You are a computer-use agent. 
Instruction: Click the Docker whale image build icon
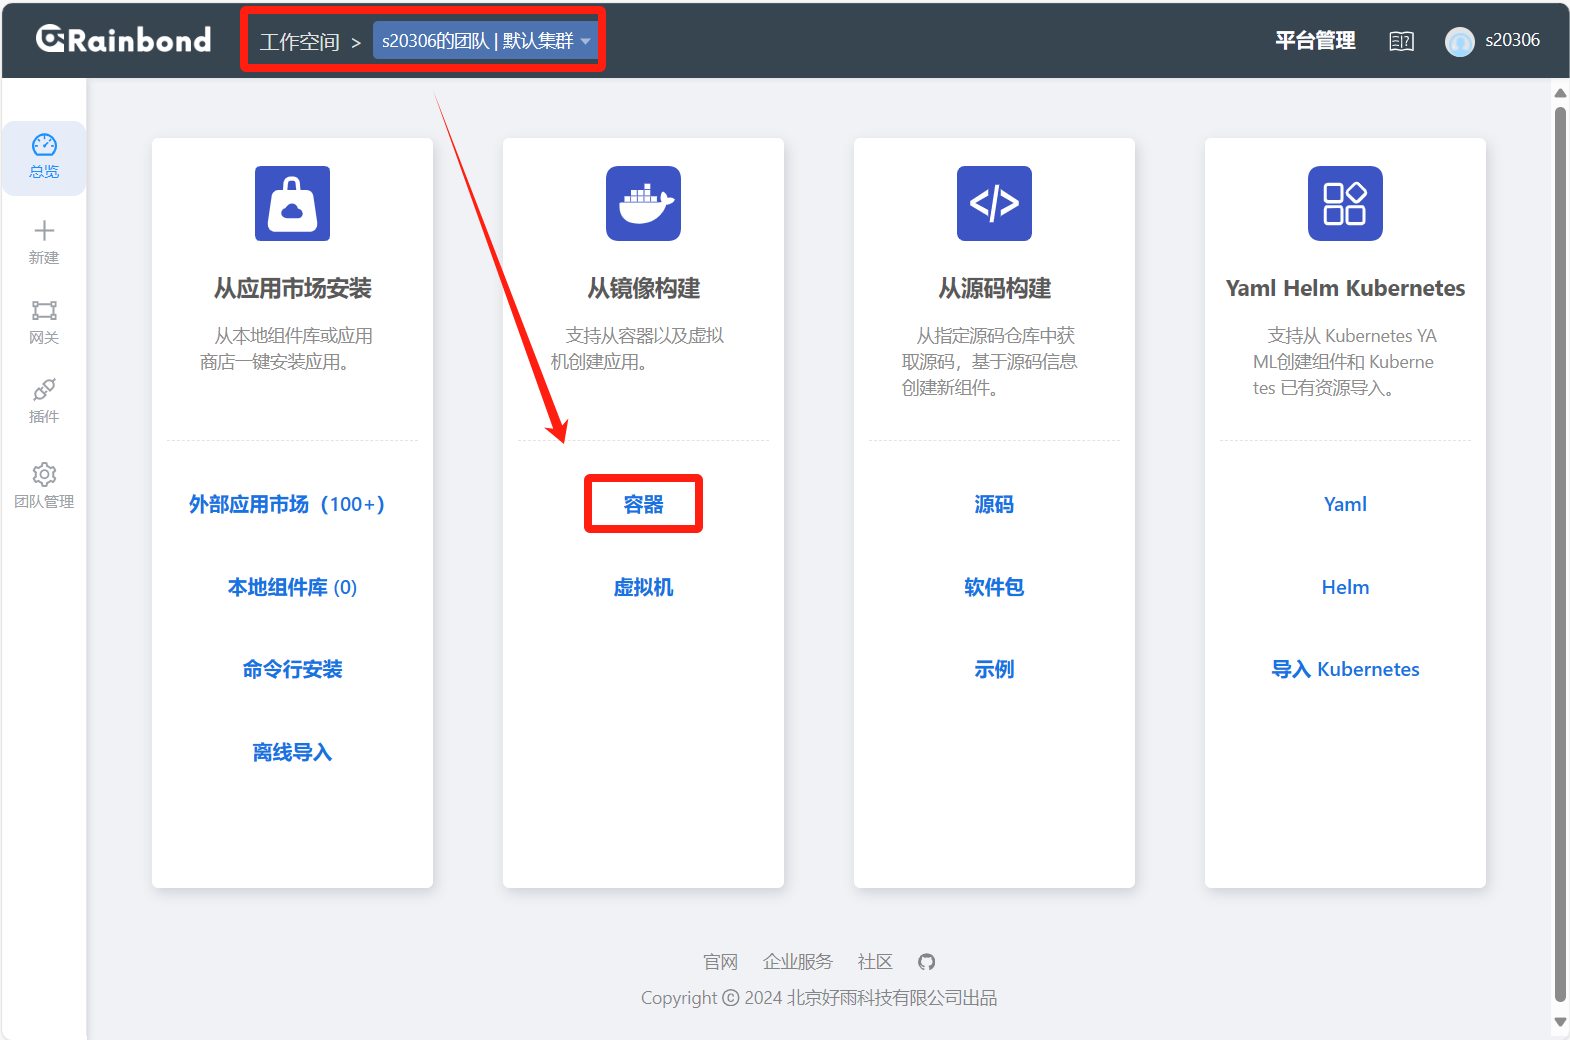[643, 204]
